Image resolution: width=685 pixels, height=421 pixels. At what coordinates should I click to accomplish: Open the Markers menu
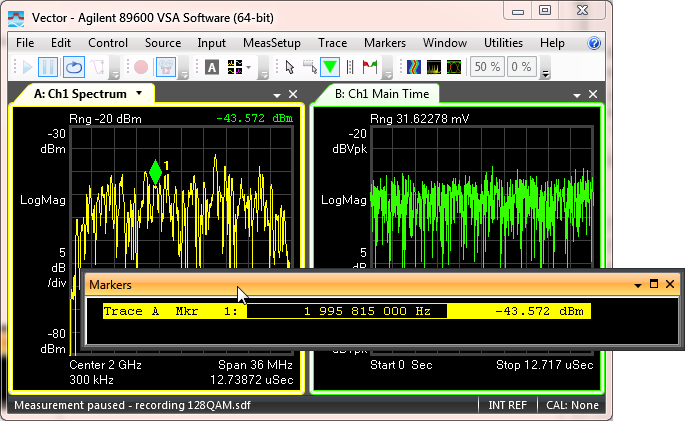tap(385, 43)
